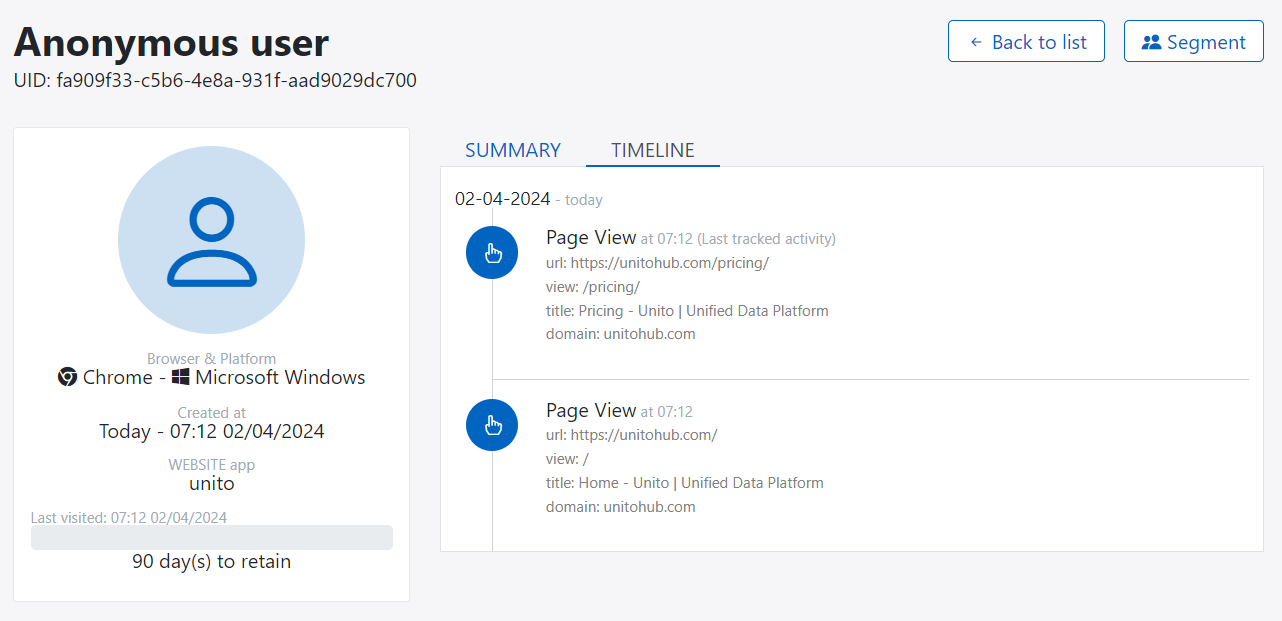Image resolution: width=1282 pixels, height=621 pixels.
Task: Click the home Page View hand icon
Action: [x=492, y=425]
